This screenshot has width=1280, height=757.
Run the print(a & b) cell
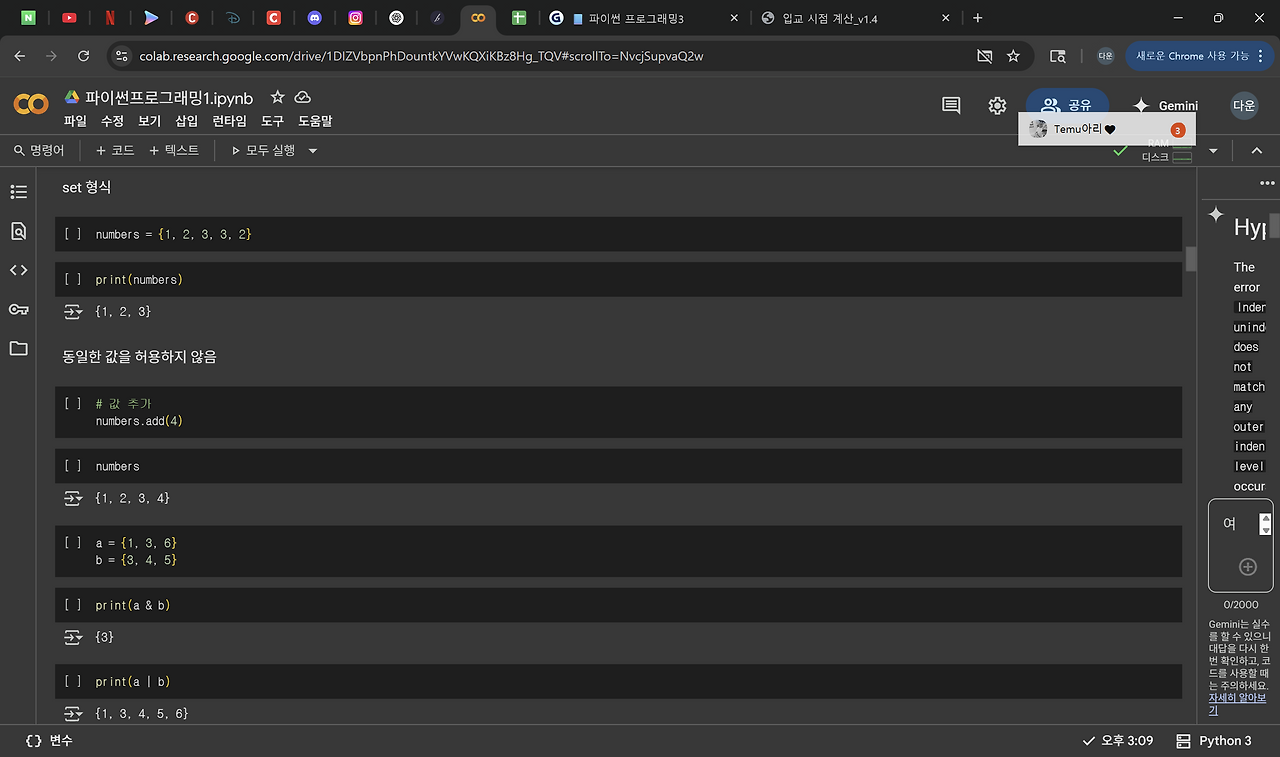point(72,605)
